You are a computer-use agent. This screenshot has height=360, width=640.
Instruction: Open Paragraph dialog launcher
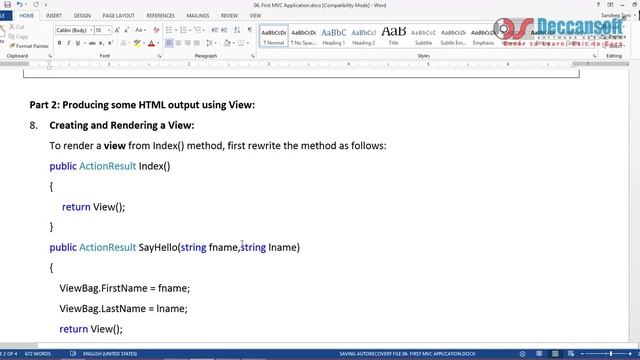[253, 56]
